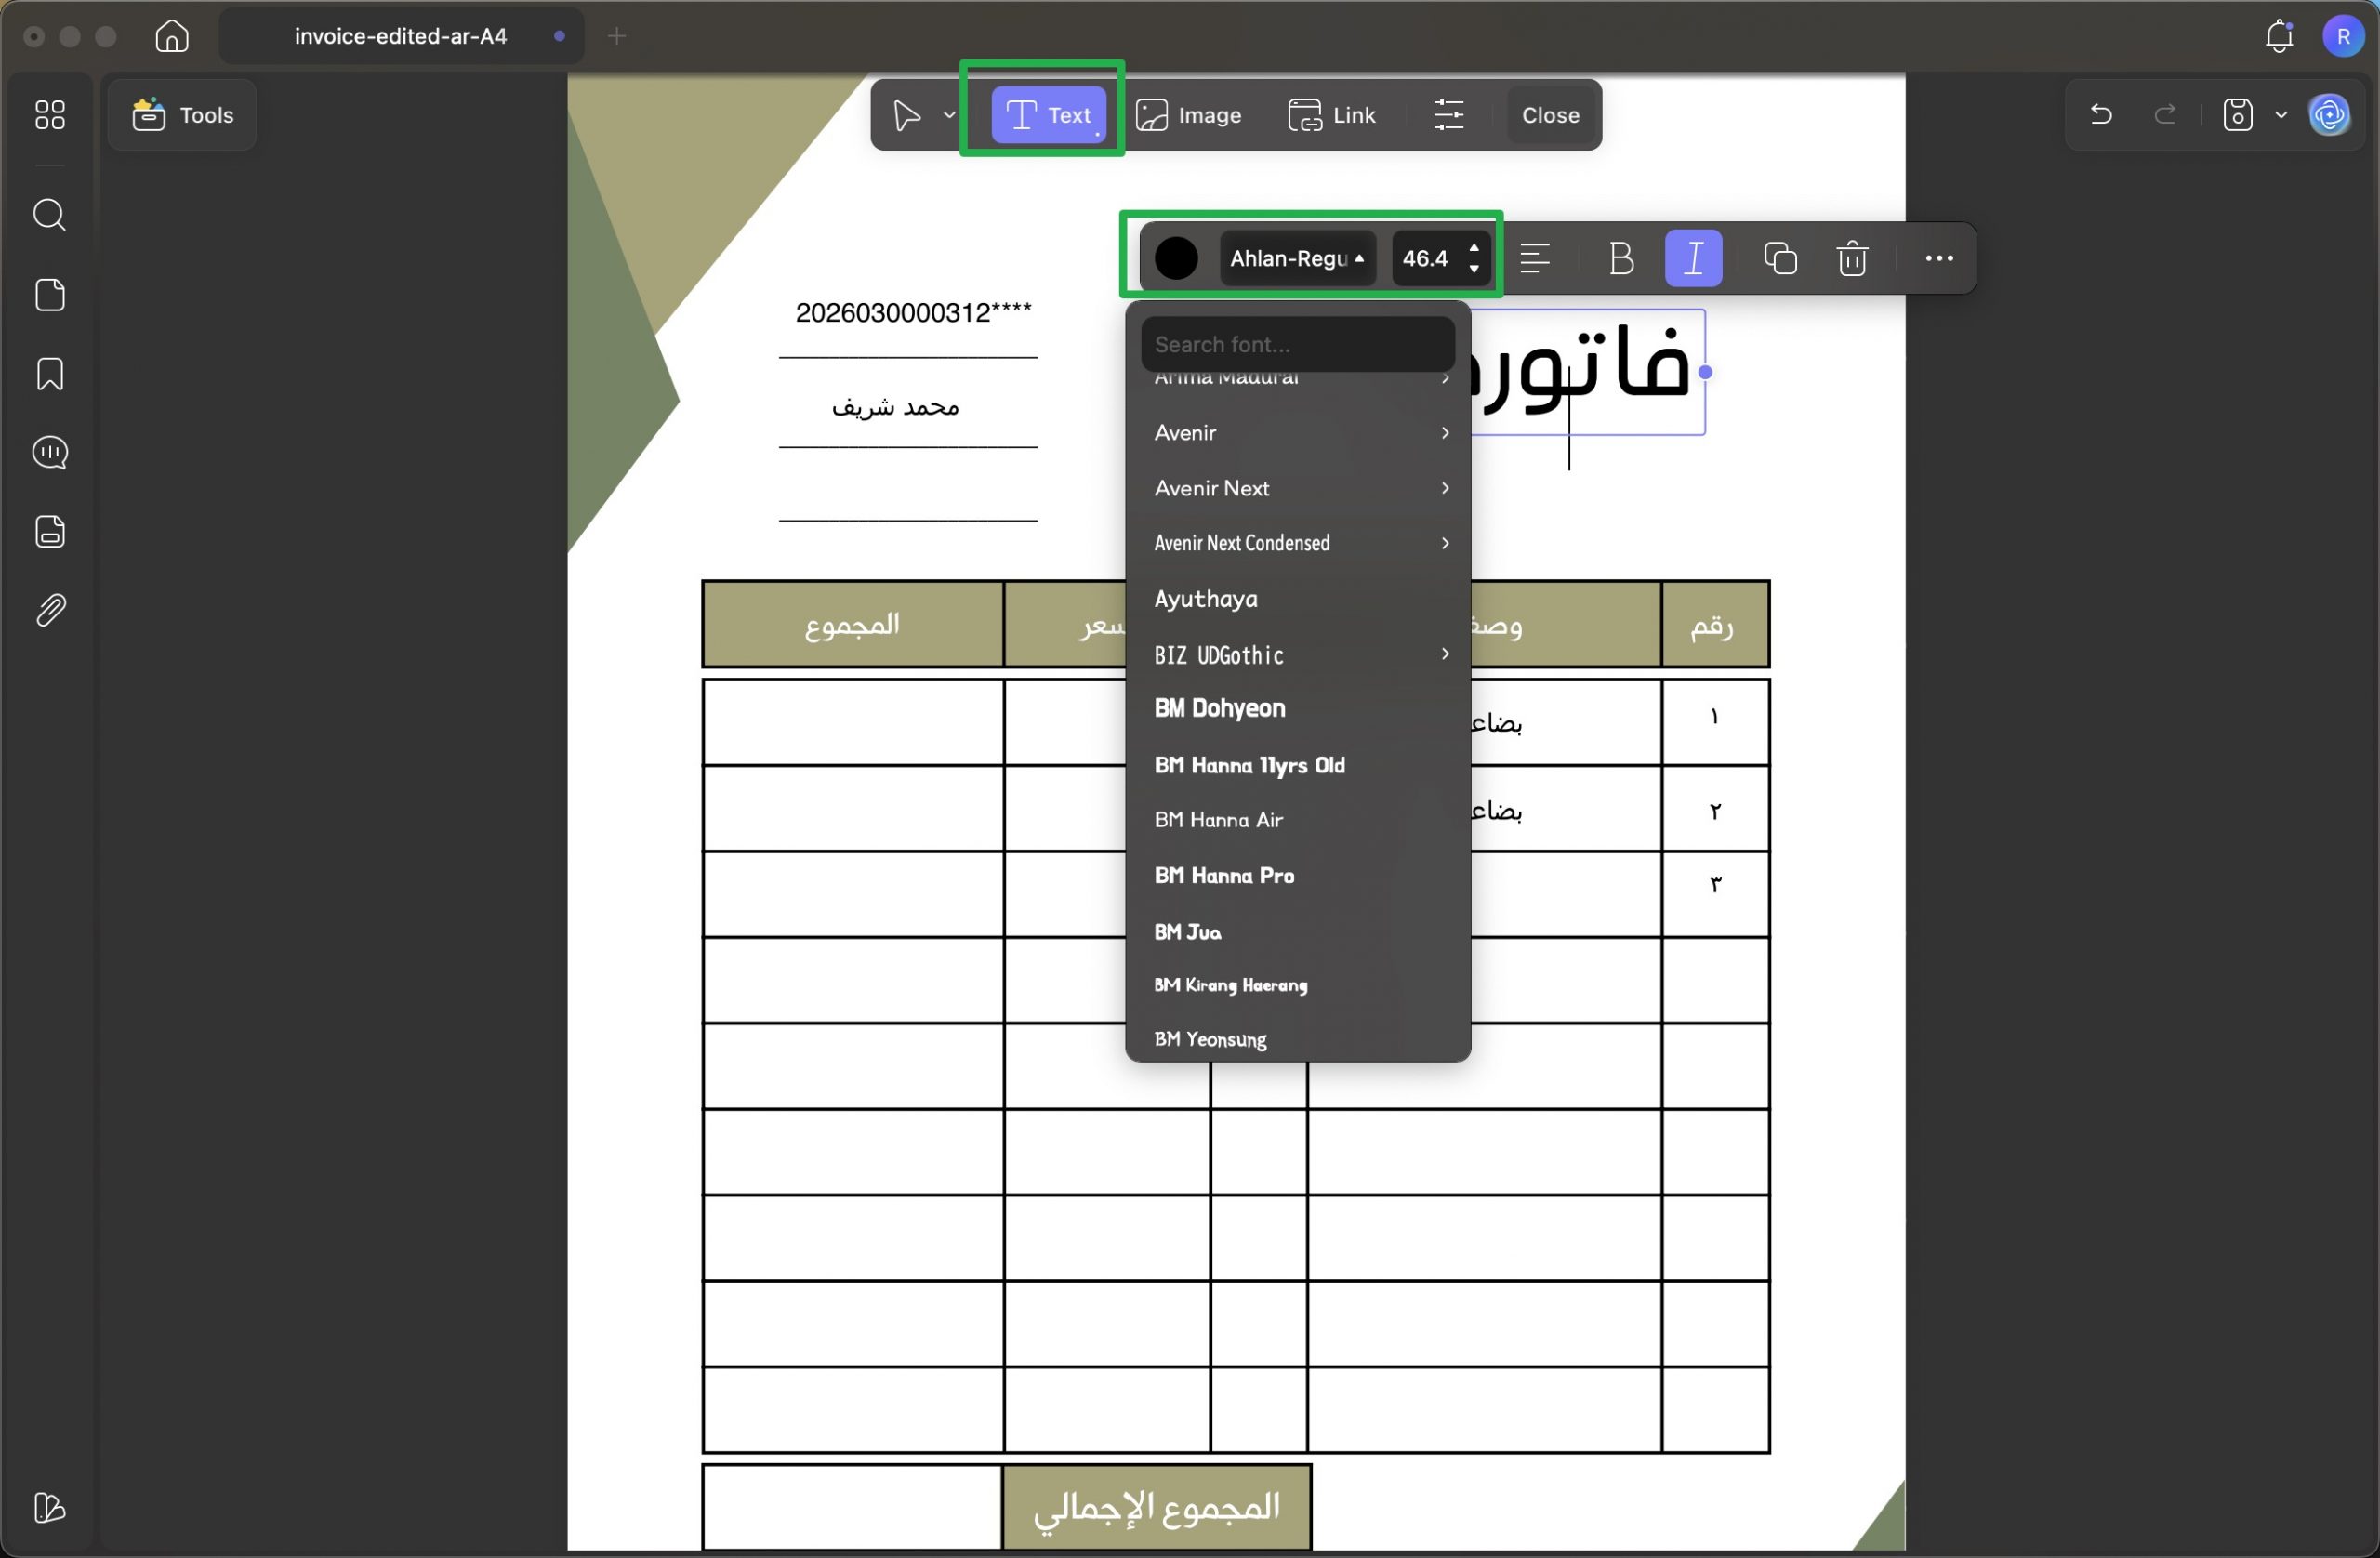Open more options ellipsis menu
Viewport: 2380px width, 1558px height.
(x=1938, y=259)
